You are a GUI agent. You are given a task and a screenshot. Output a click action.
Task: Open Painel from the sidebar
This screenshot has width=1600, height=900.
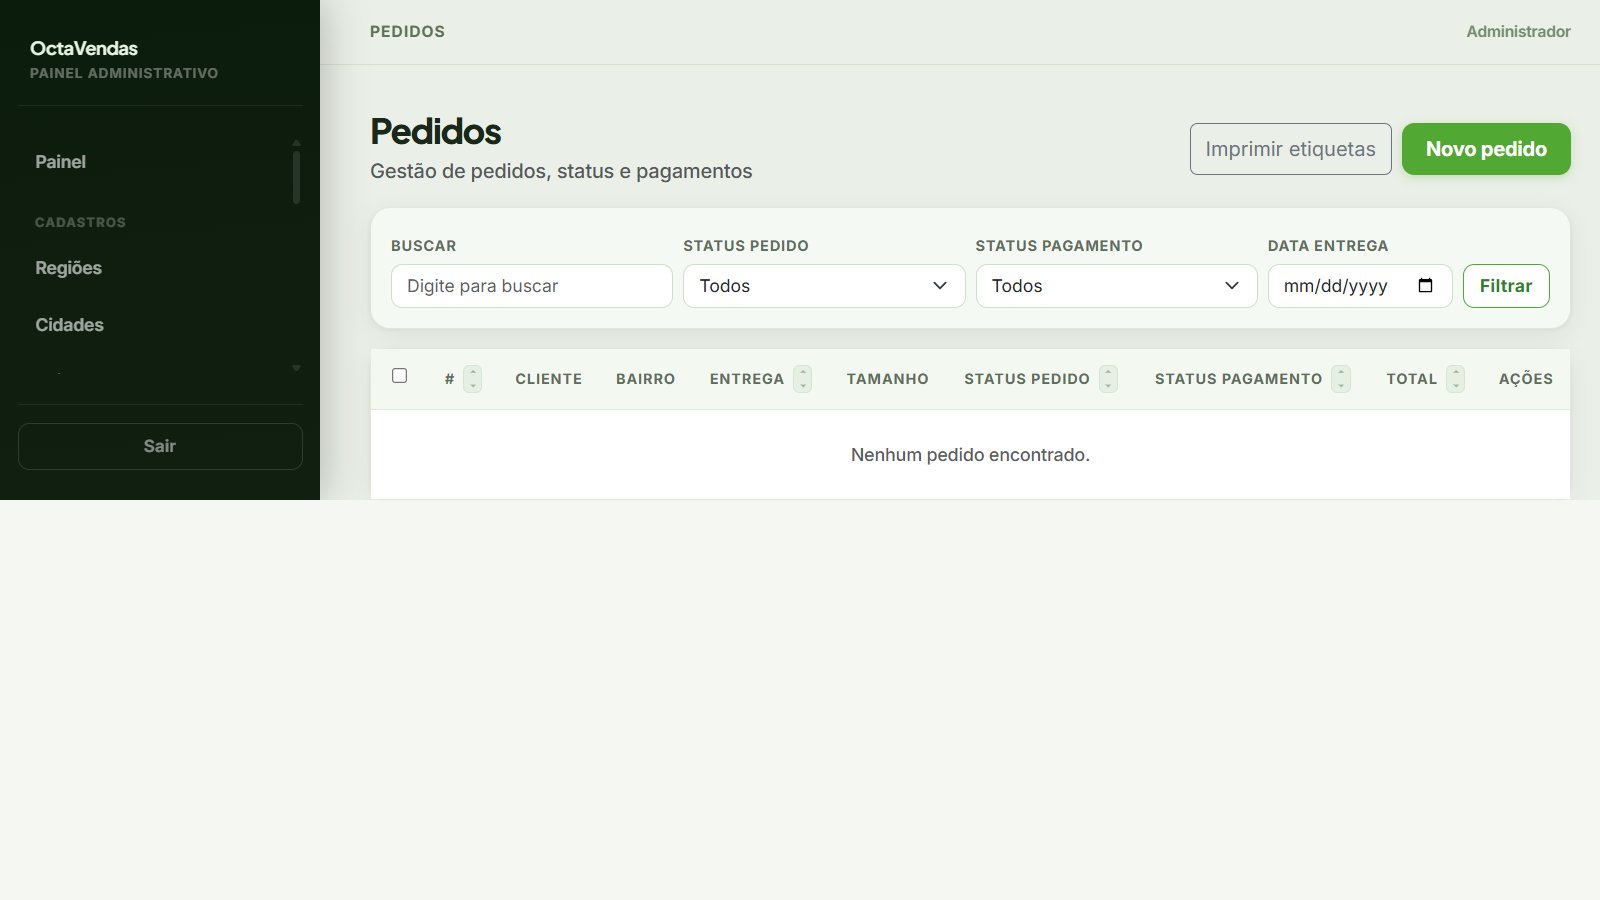click(x=61, y=161)
